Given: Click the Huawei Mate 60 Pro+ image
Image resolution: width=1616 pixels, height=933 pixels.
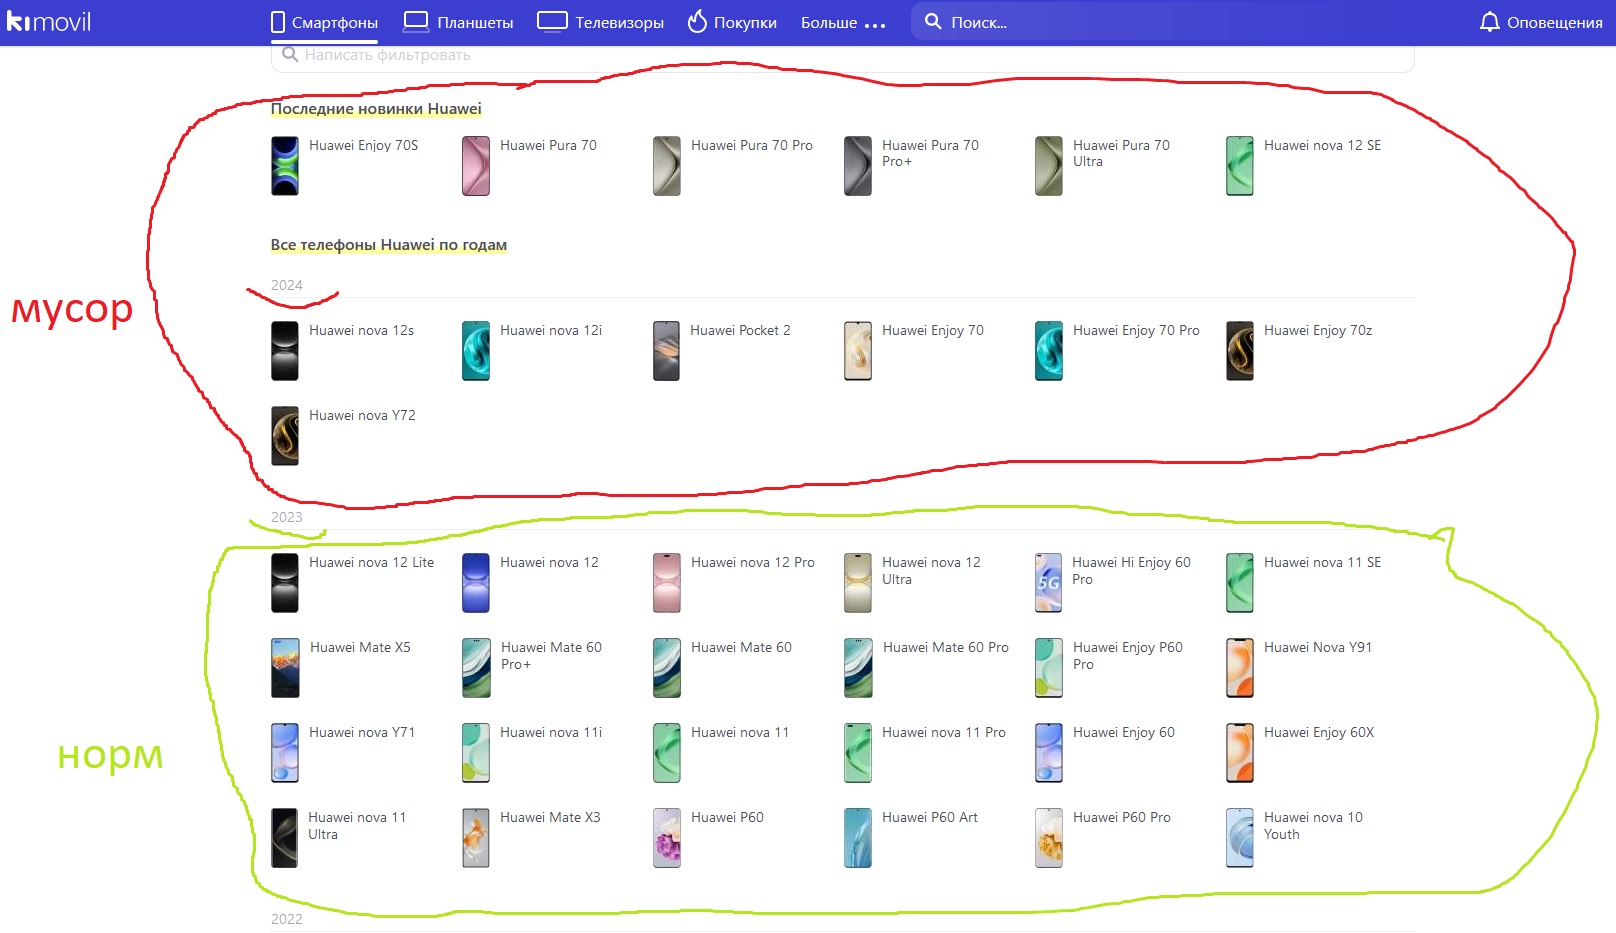Looking at the screenshot, I should 476,668.
